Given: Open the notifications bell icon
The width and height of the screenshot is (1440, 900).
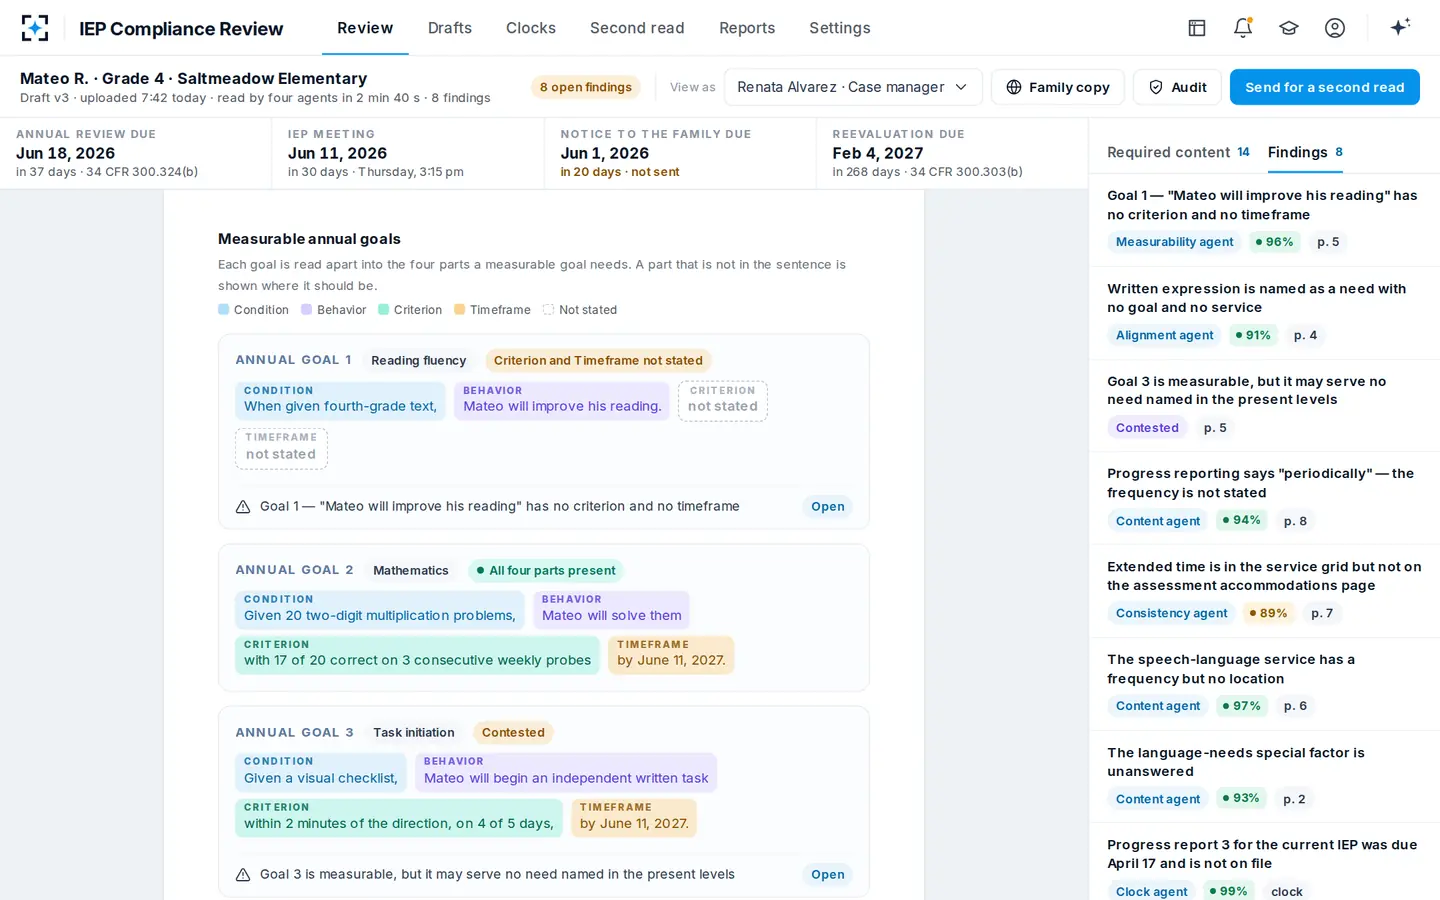Looking at the screenshot, I should [1243, 28].
